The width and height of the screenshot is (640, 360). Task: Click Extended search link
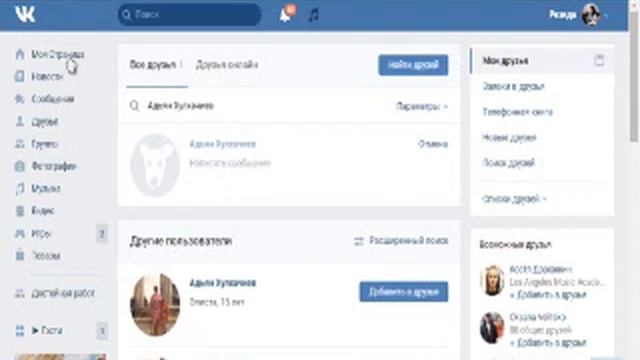pos(409,241)
